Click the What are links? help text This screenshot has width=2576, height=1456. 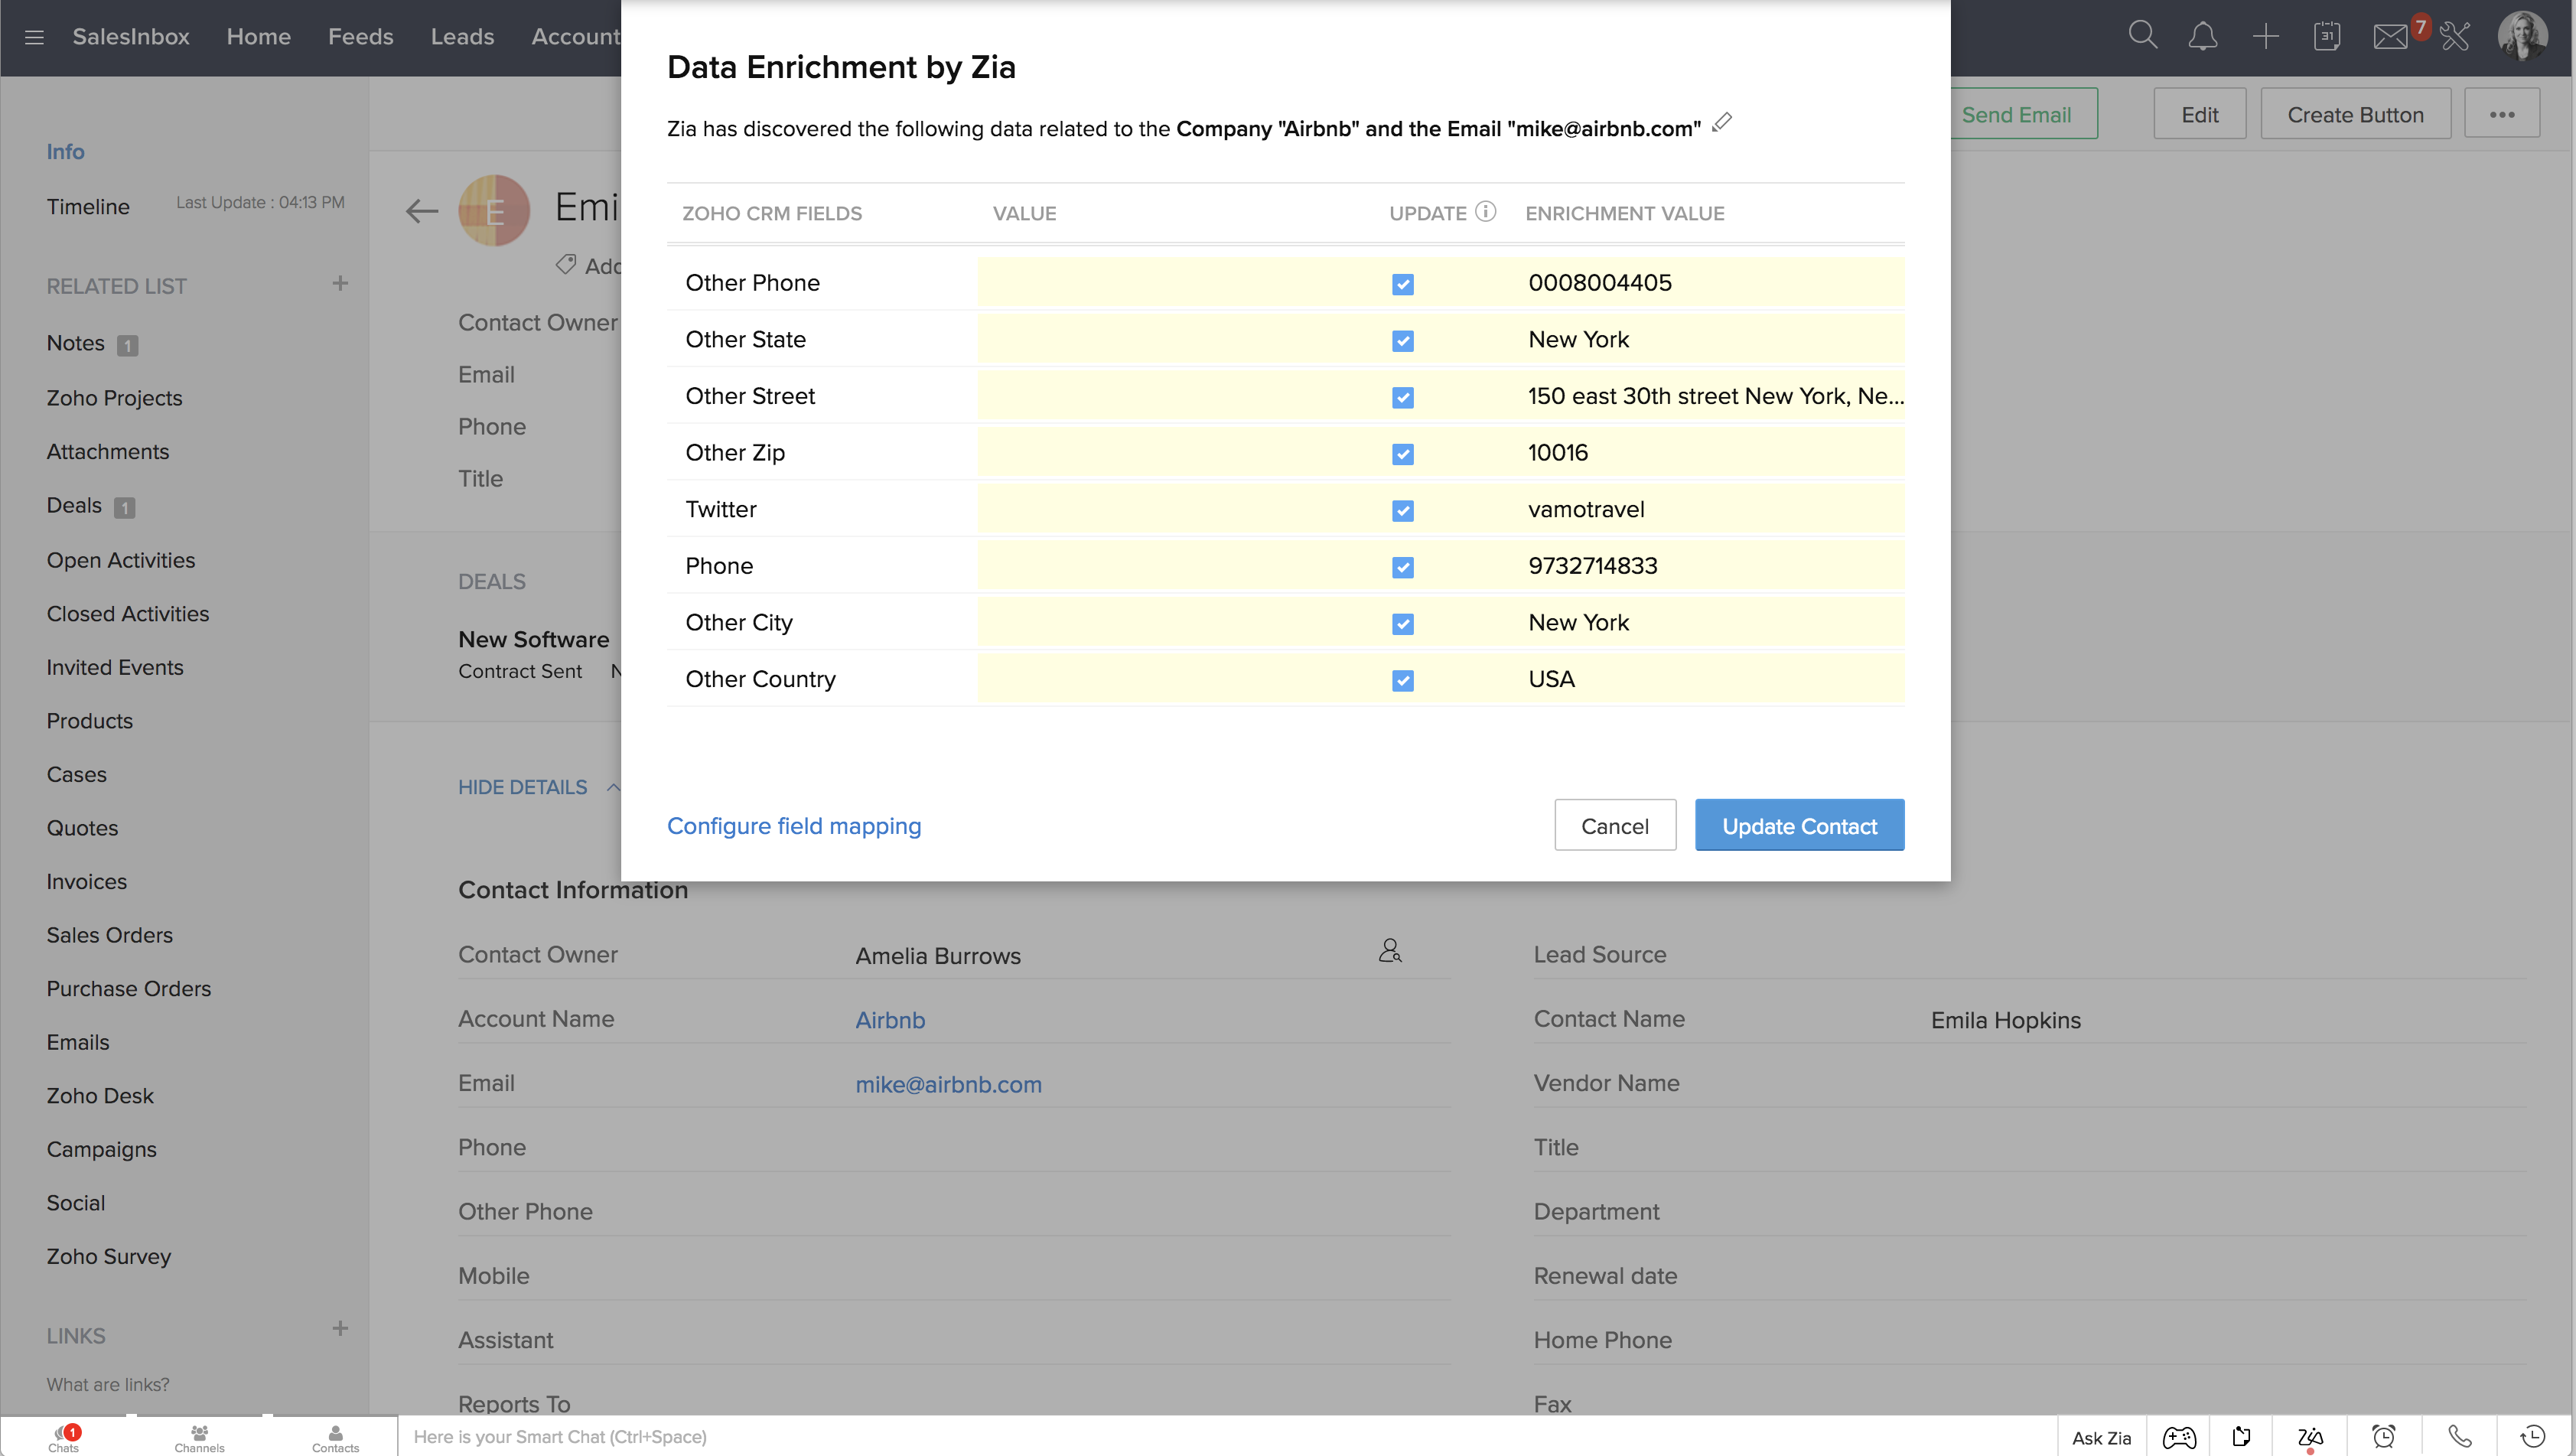[x=108, y=1384]
